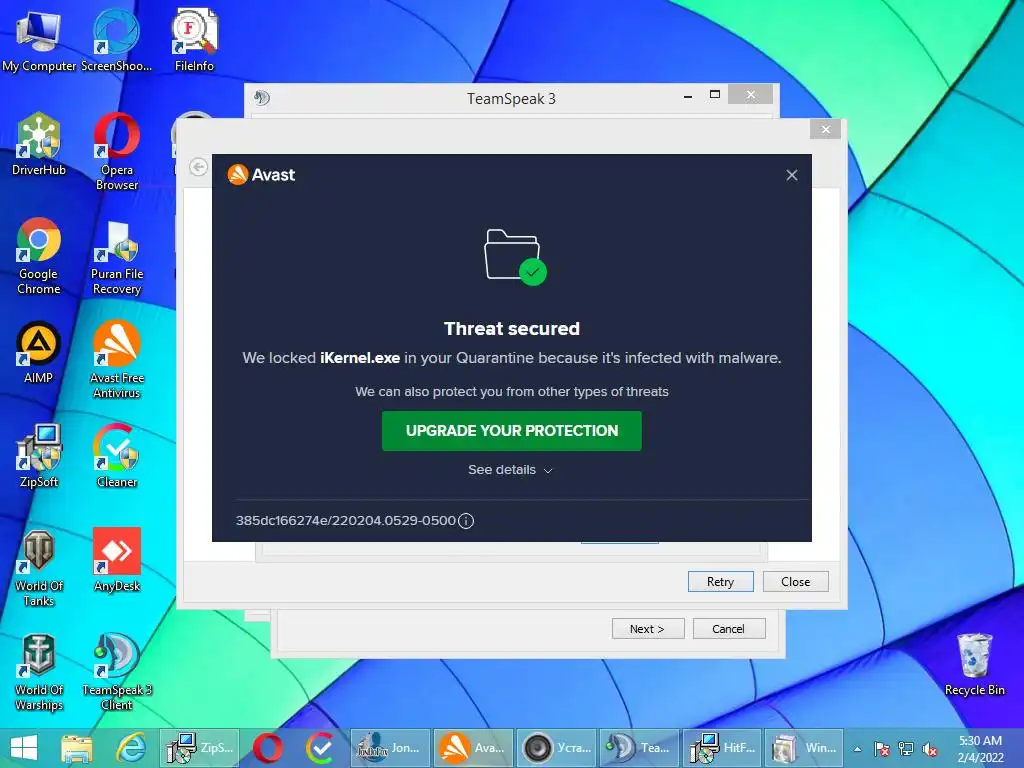Maximize the TeamSpeak 3 window

point(714,95)
